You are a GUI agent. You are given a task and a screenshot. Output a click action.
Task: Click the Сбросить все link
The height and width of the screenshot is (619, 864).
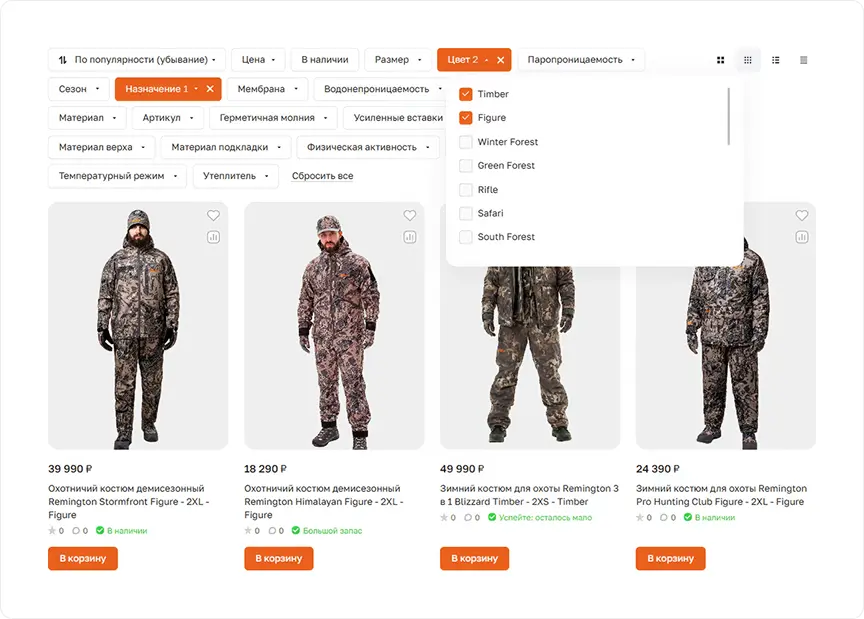[322, 176]
